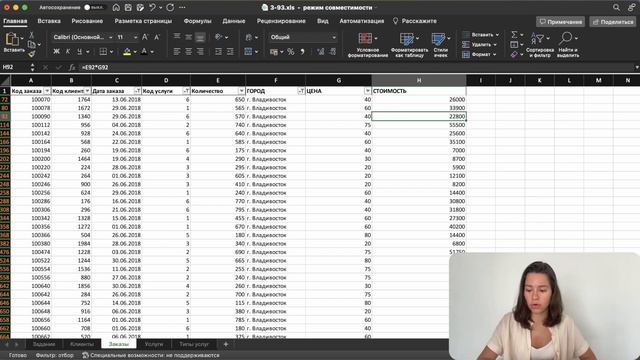Click in the formula bar with =E92*G92
Screen dimensions: 640x360
[x=355, y=67]
